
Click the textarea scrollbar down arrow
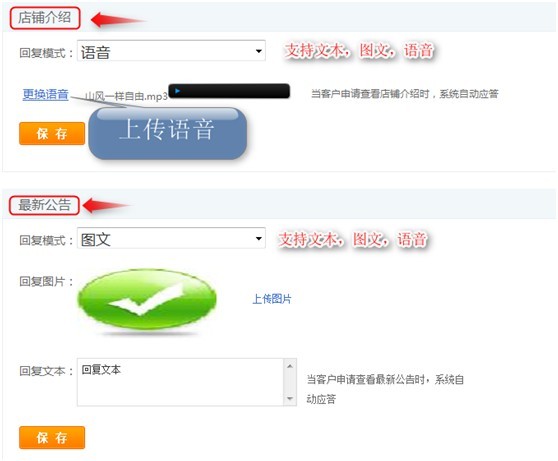click(x=290, y=398)
